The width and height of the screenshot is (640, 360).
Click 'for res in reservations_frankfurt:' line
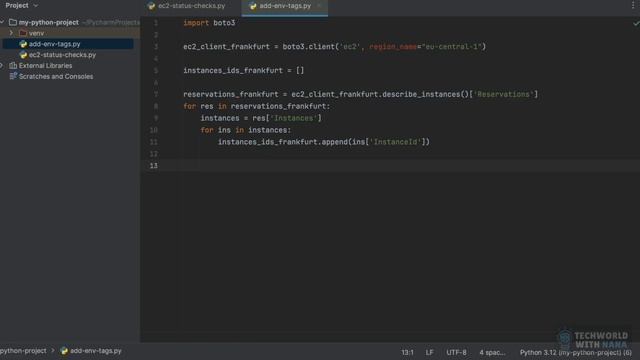pyautogui.click(x=256, y=106)
